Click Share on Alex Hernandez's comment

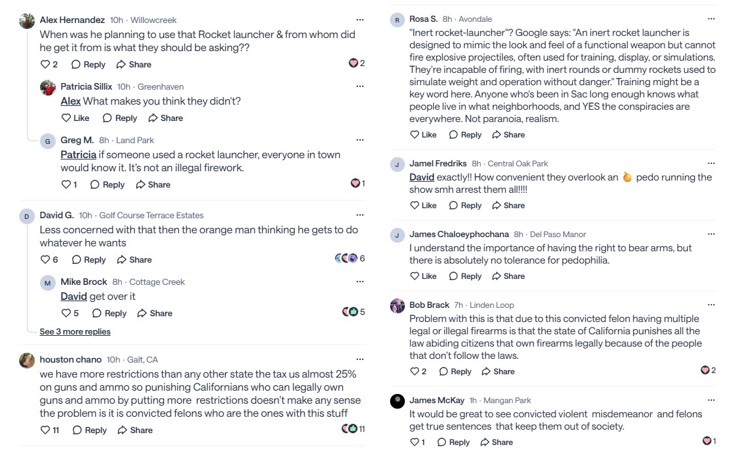click(134, 64)
